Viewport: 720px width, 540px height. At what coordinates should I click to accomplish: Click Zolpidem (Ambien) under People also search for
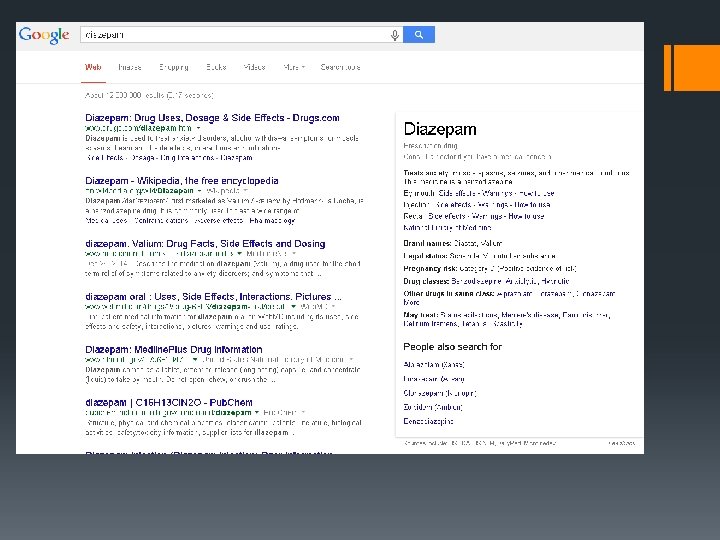433,407
